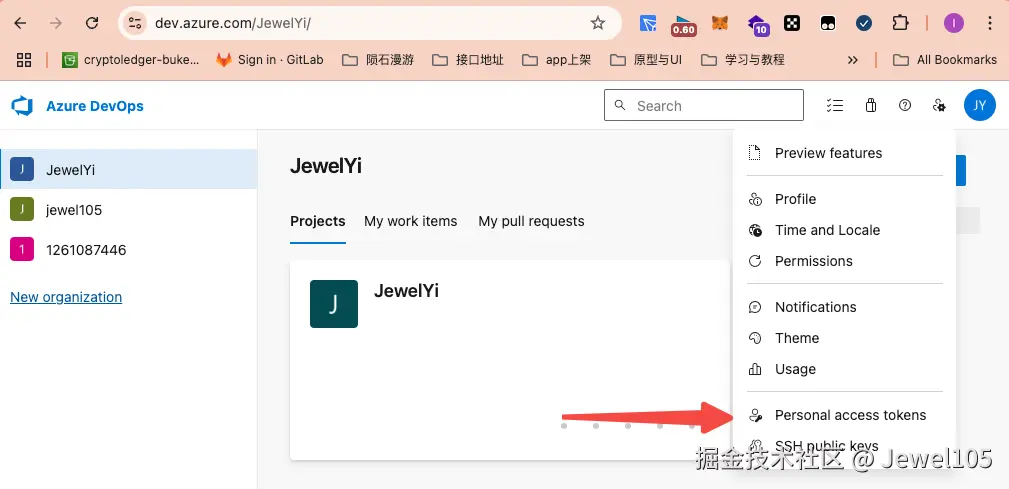The height and width of the screenshot is (489, 1009).
Task: Select the 1261087446 organization
Action: tap(129, 250)
